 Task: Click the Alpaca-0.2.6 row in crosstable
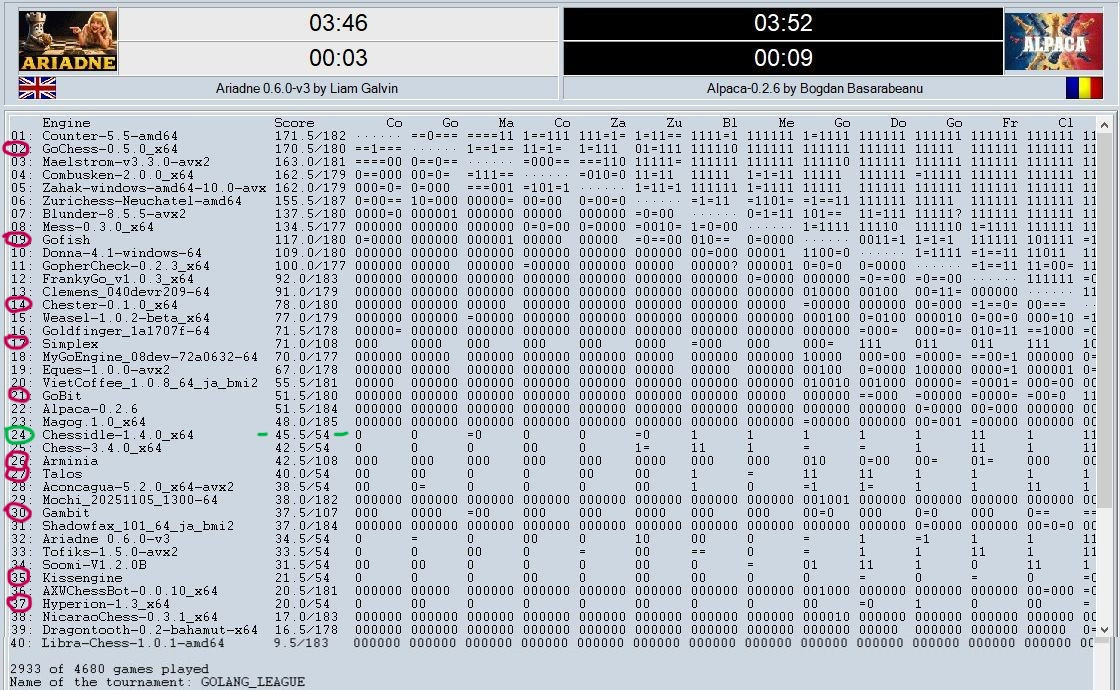[x=551, y=409]
